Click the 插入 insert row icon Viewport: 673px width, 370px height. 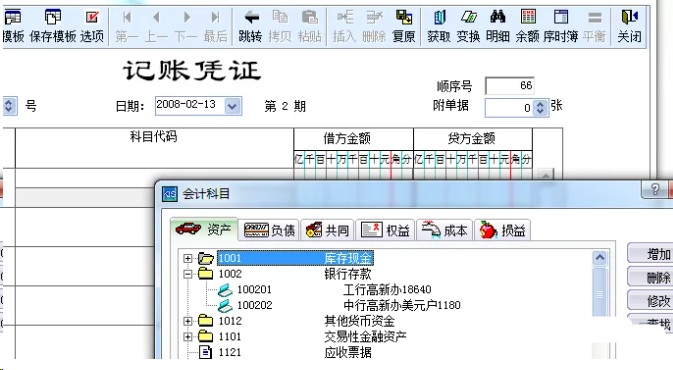tap(345, 26)
